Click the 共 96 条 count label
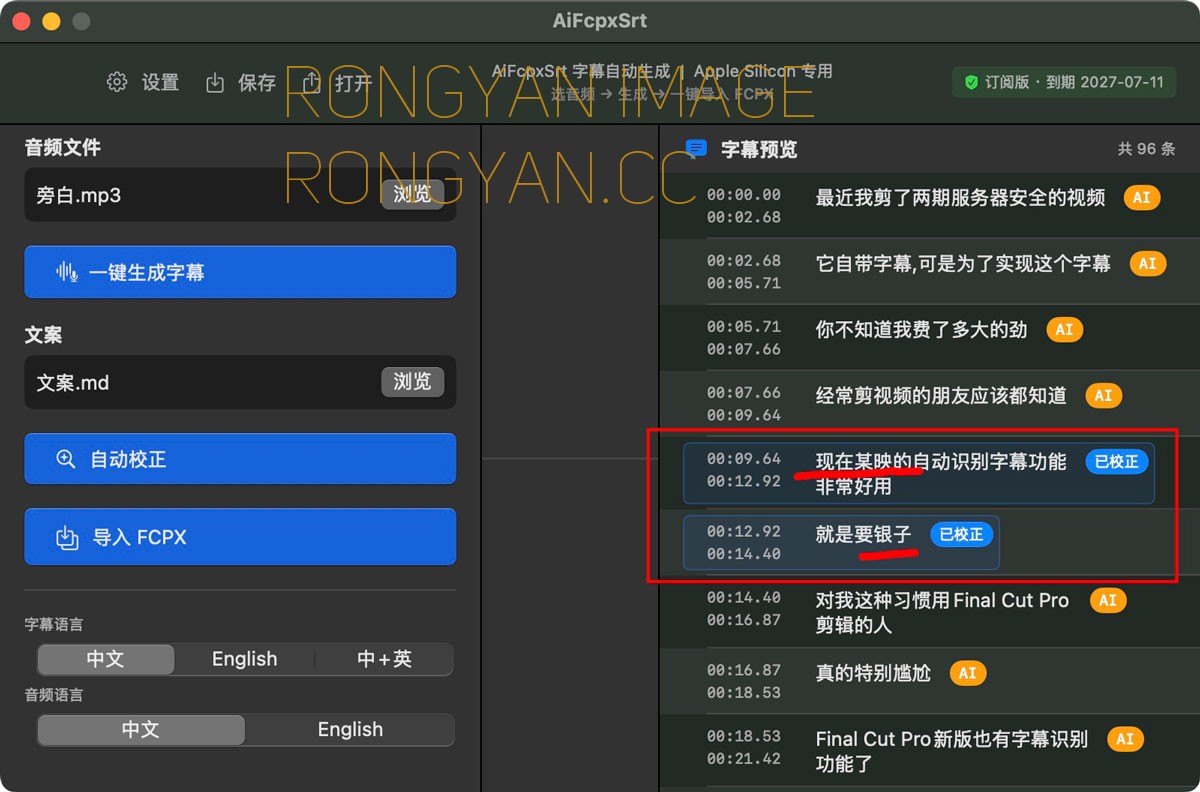Image resolution: width=1200 pixels, height=792 pixels. 1146,149
